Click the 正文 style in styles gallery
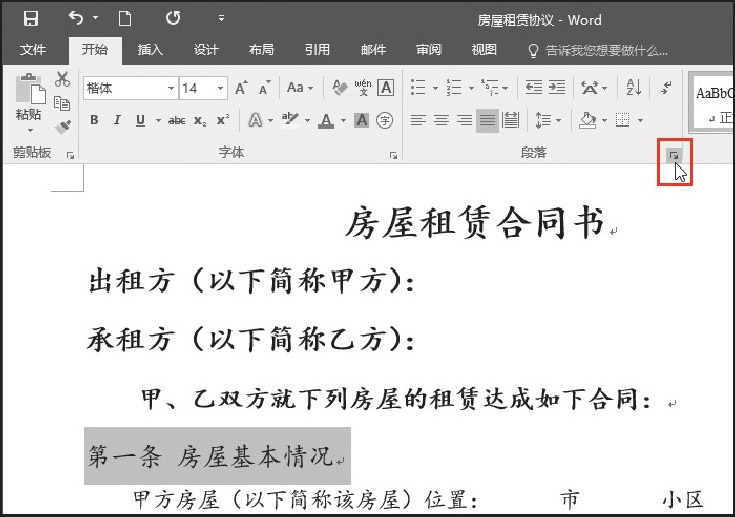The height and width of the screenshot is (517, 735). 716,117
